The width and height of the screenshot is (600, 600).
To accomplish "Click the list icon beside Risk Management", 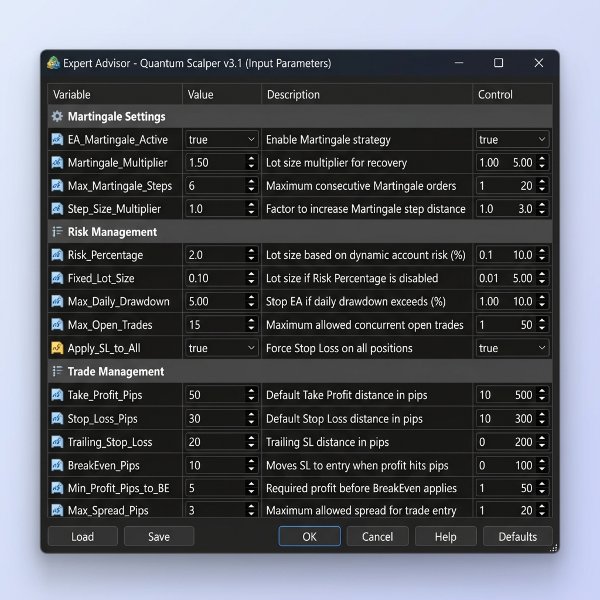I will point(57,232).
